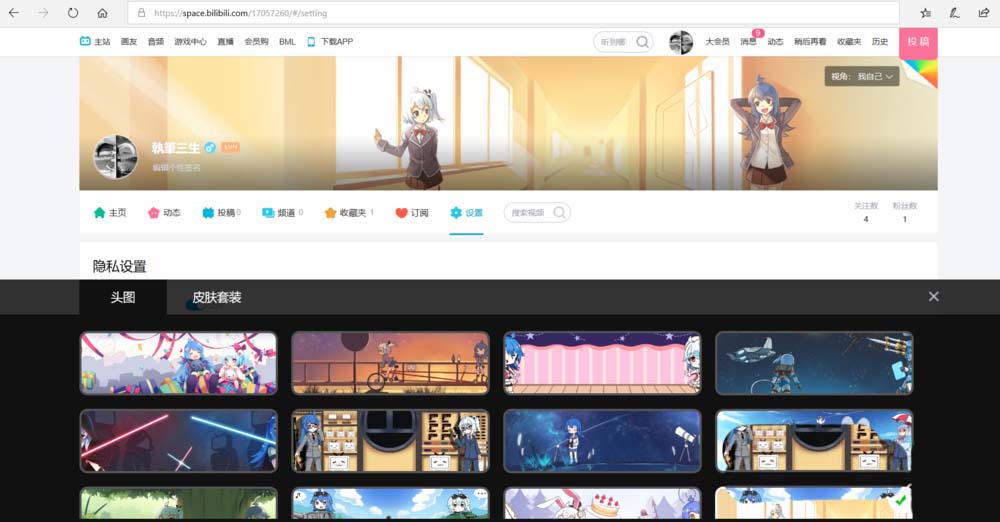
Task: Open the web notes pen icon
Action: pos(955,13)
